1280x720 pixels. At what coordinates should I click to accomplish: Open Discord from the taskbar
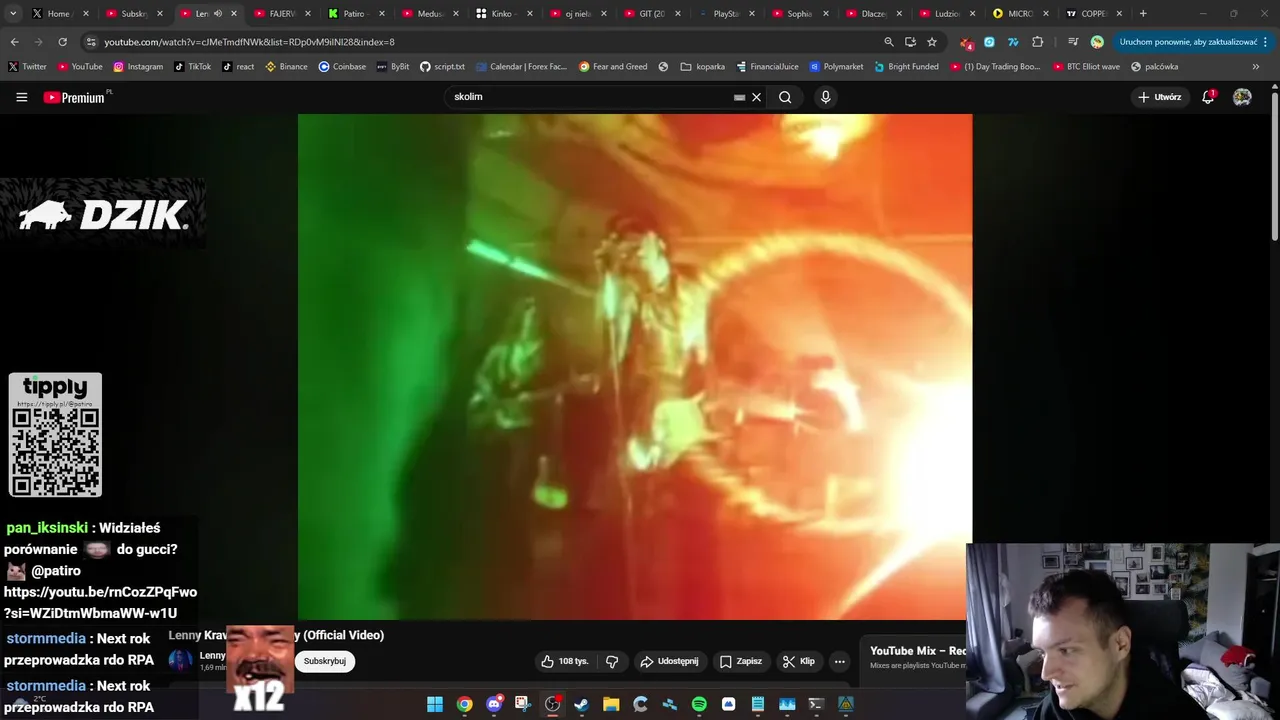pyautogui.click(x=493, y=704)
